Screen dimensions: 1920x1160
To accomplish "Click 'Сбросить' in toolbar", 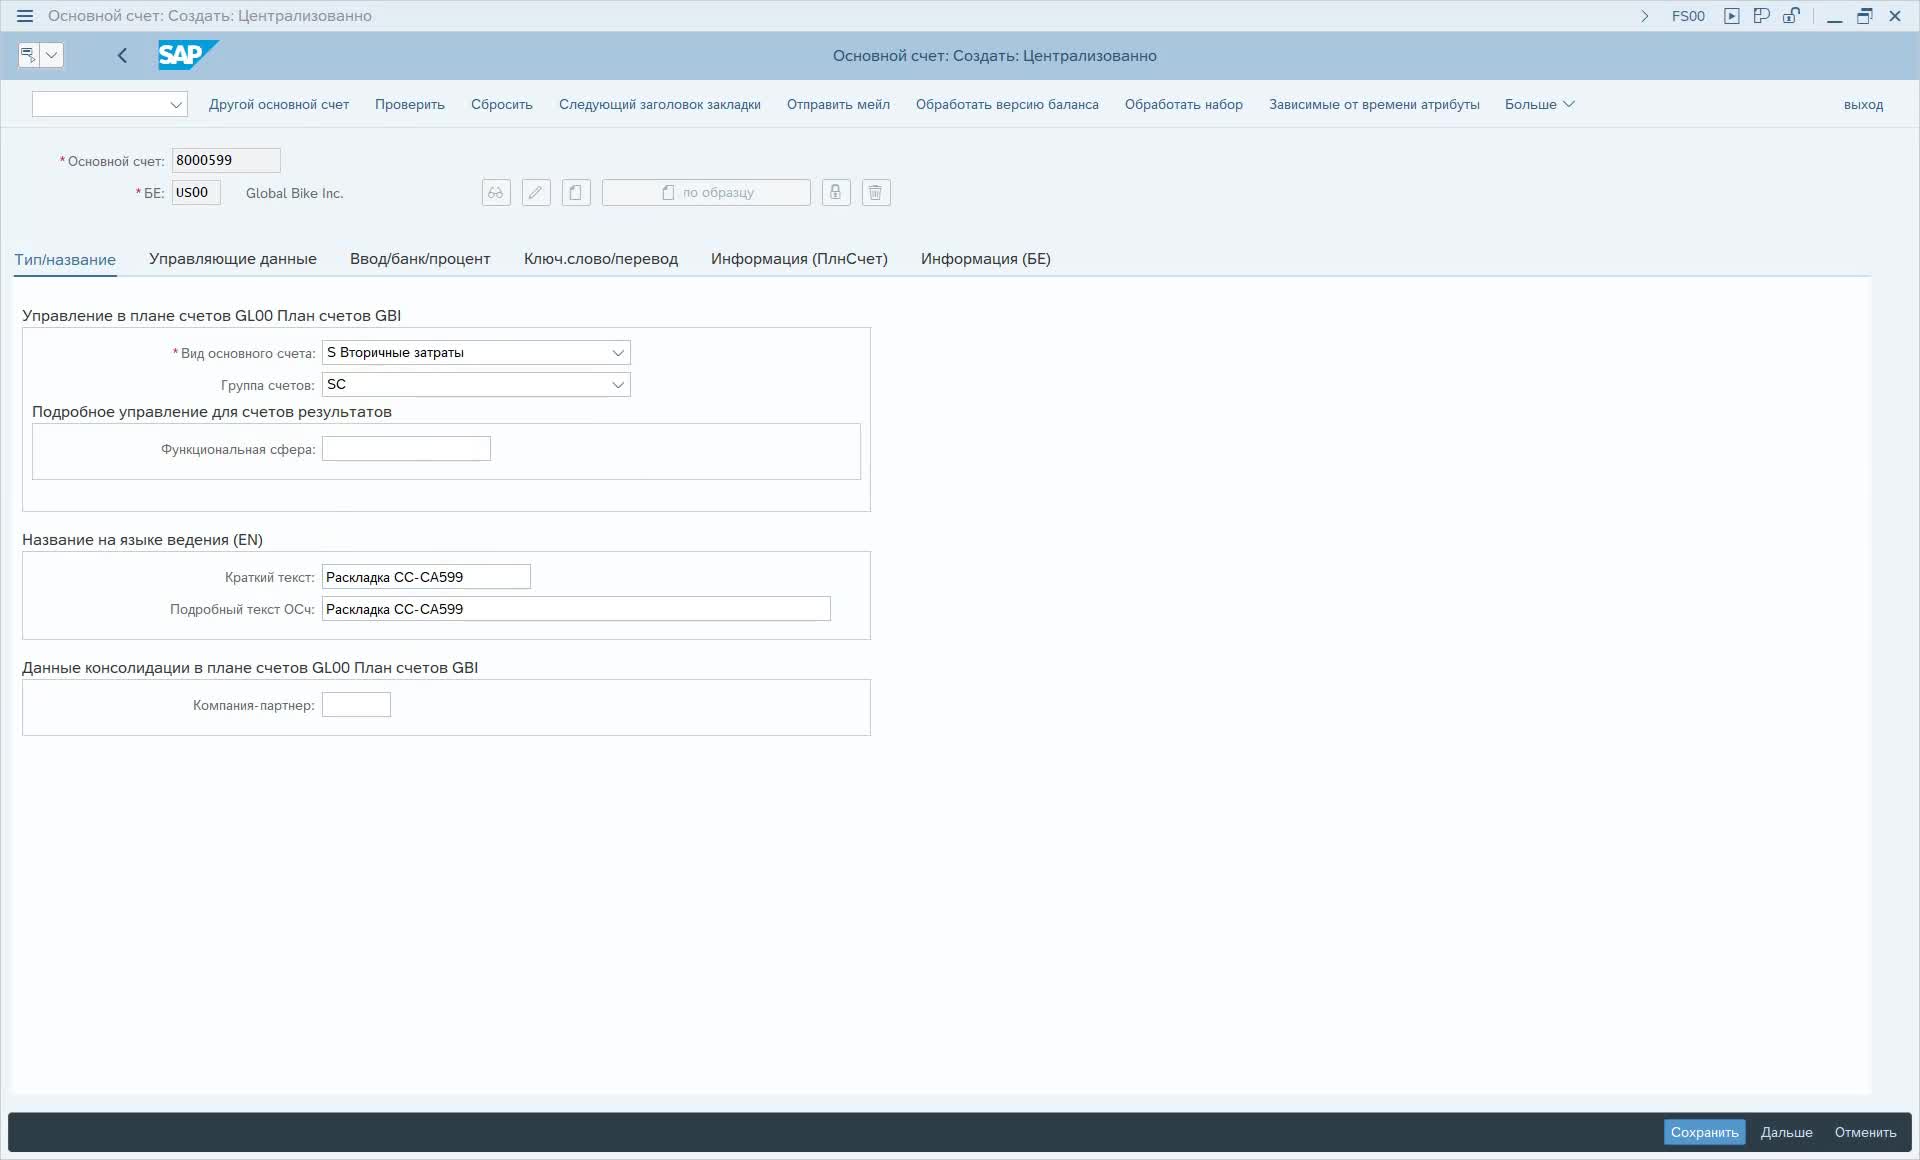I will tap(502, 104).
